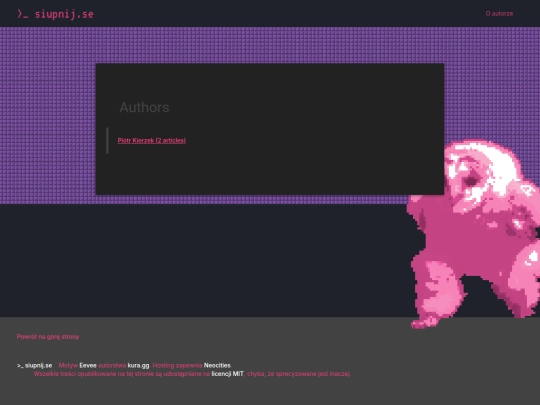Open the Neocities hosting link
The image size is (540, 405).
tap(217, 365)
